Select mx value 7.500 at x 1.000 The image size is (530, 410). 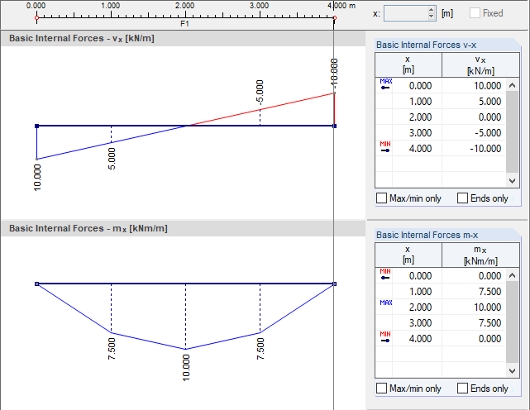click(x=490, y=291)
